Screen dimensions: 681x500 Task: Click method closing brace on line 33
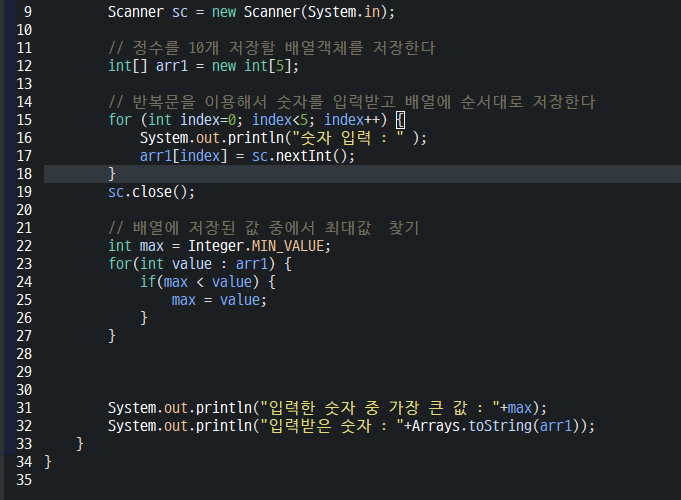pyautogui.click(x=80, y=444)
